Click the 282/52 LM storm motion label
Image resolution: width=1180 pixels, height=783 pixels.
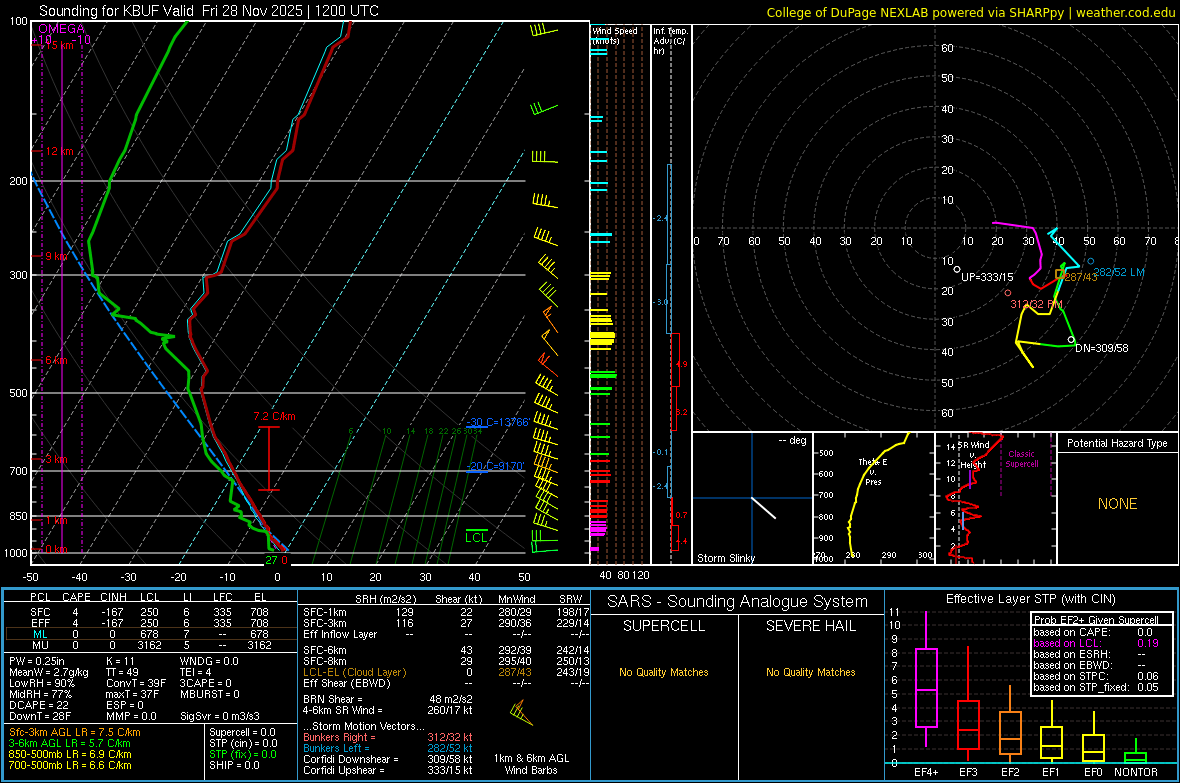tap(1118, 272)
